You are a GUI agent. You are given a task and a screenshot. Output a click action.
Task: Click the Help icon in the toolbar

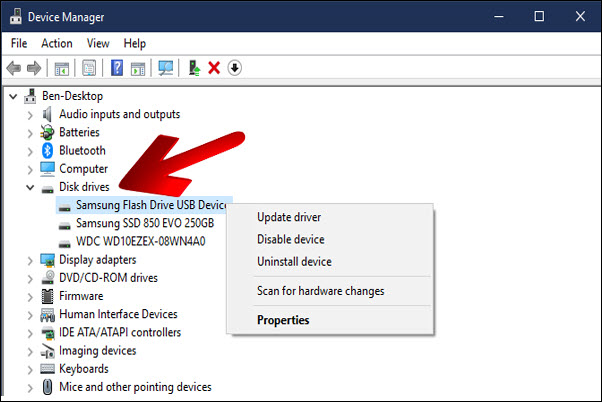[x=116, y=68]
